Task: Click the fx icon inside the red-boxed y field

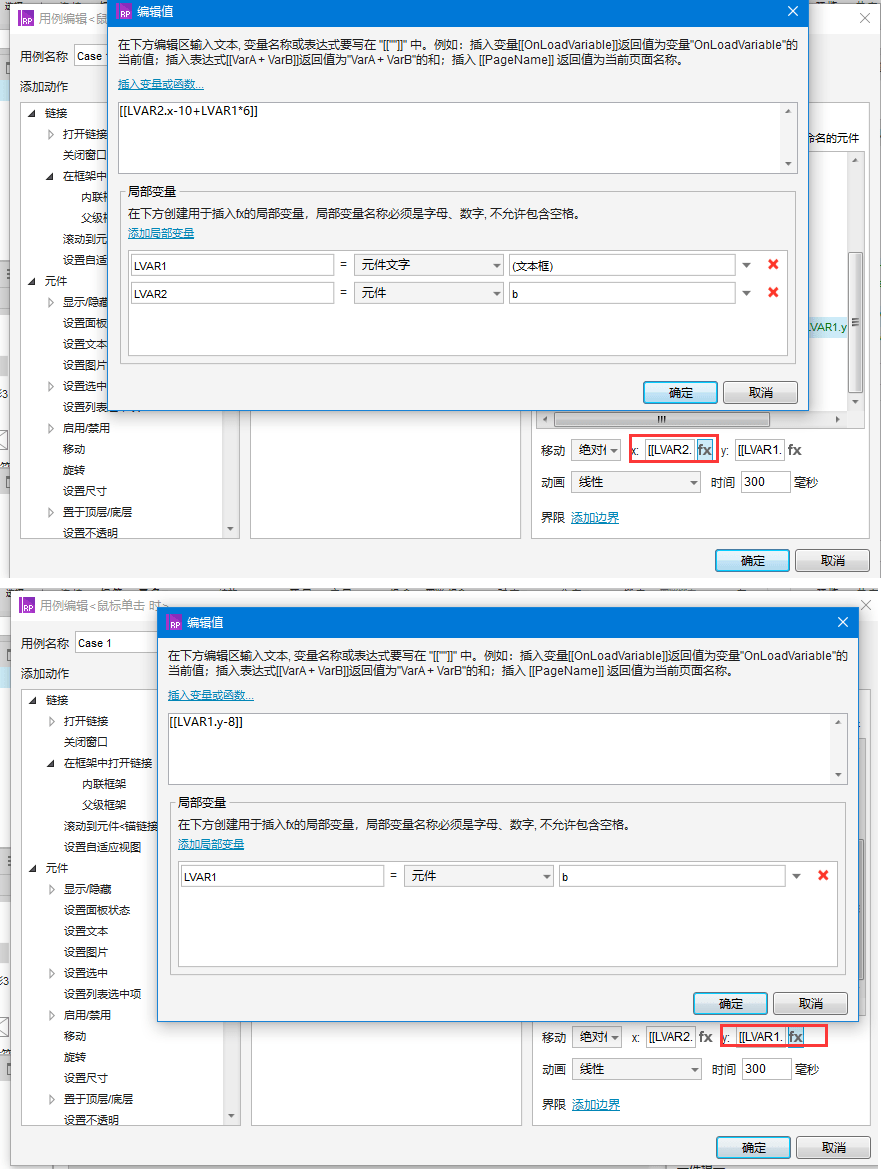Action: coord(796,1037)
